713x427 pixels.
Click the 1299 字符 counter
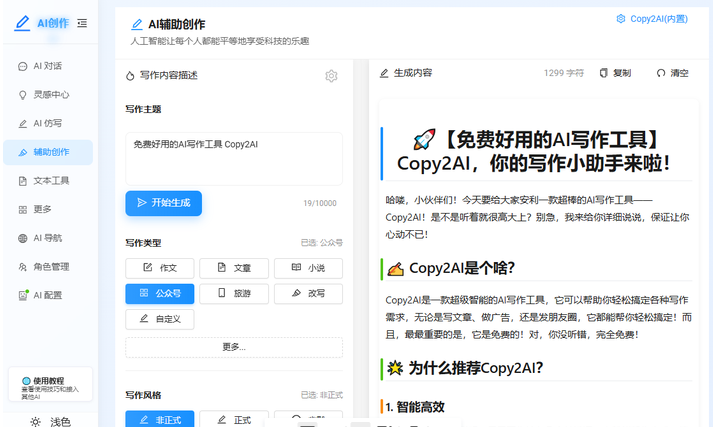563,73
